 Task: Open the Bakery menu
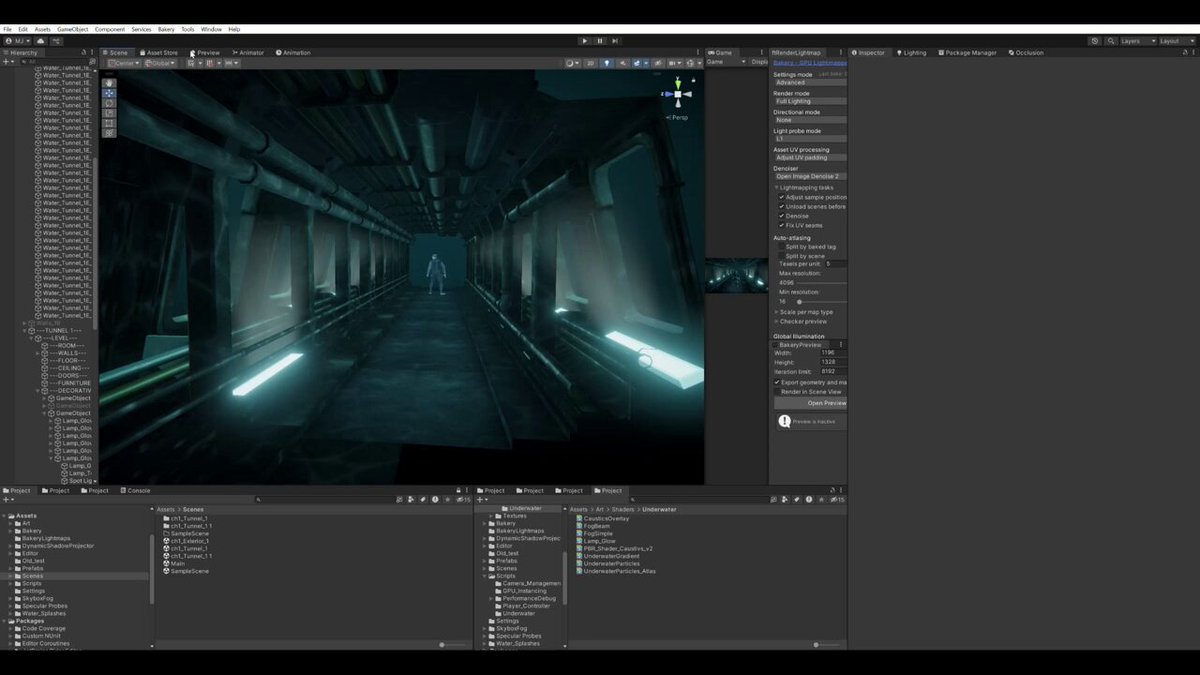point(166,29)
